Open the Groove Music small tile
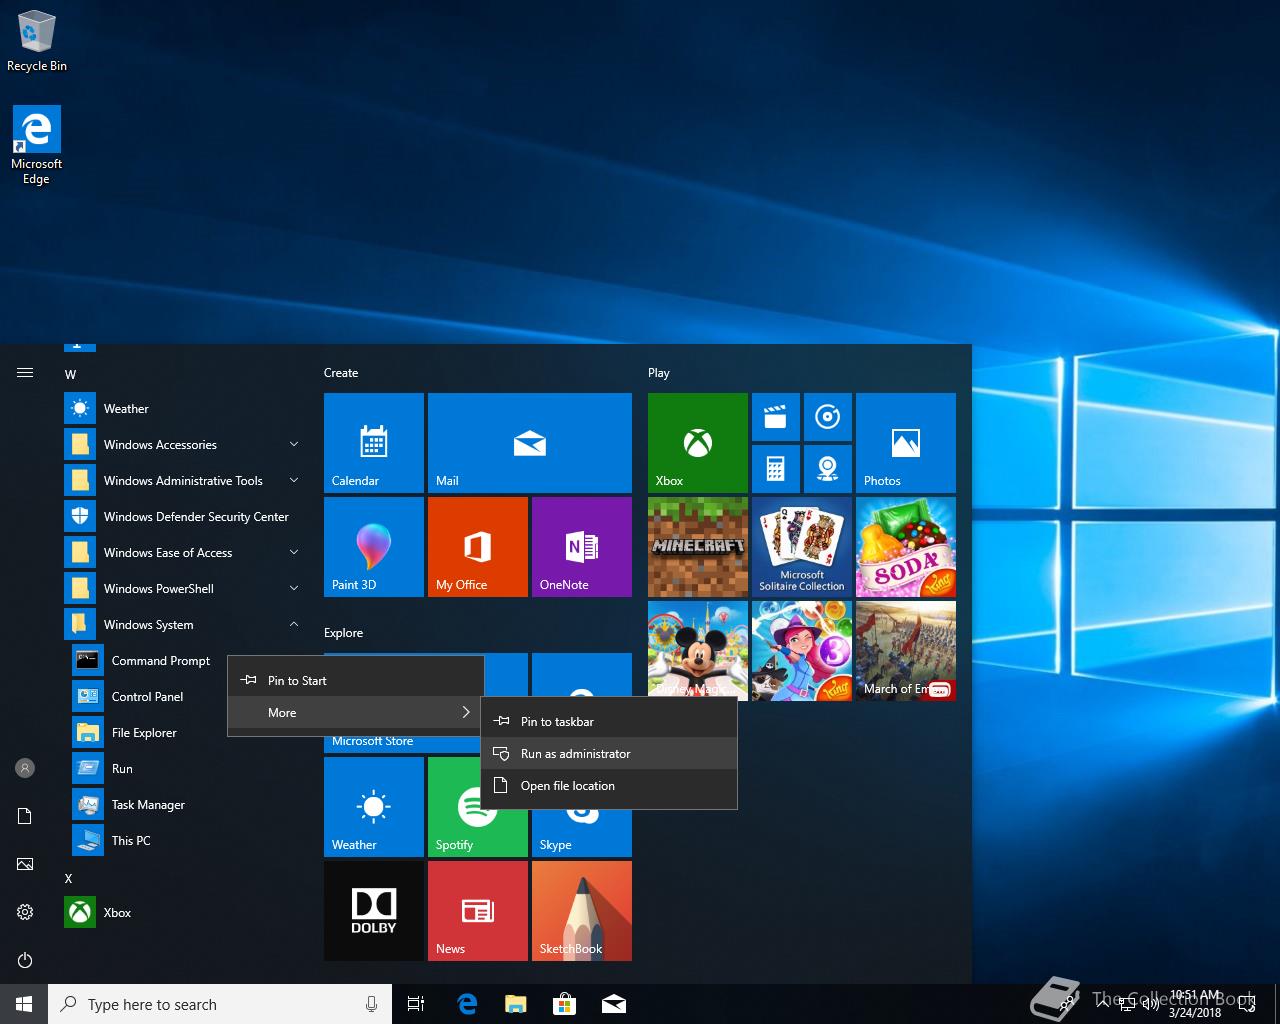Viewport: 1280px width, 1024px height. [828, 417]
